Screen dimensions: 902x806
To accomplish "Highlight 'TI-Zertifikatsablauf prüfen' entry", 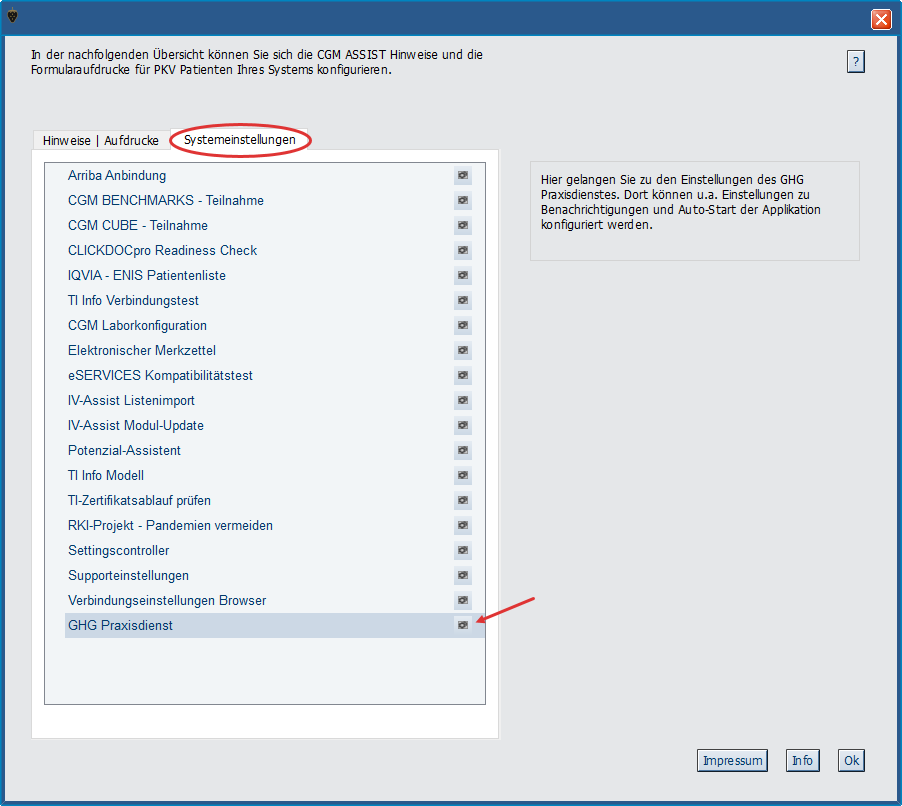I will tap(275, 501).
